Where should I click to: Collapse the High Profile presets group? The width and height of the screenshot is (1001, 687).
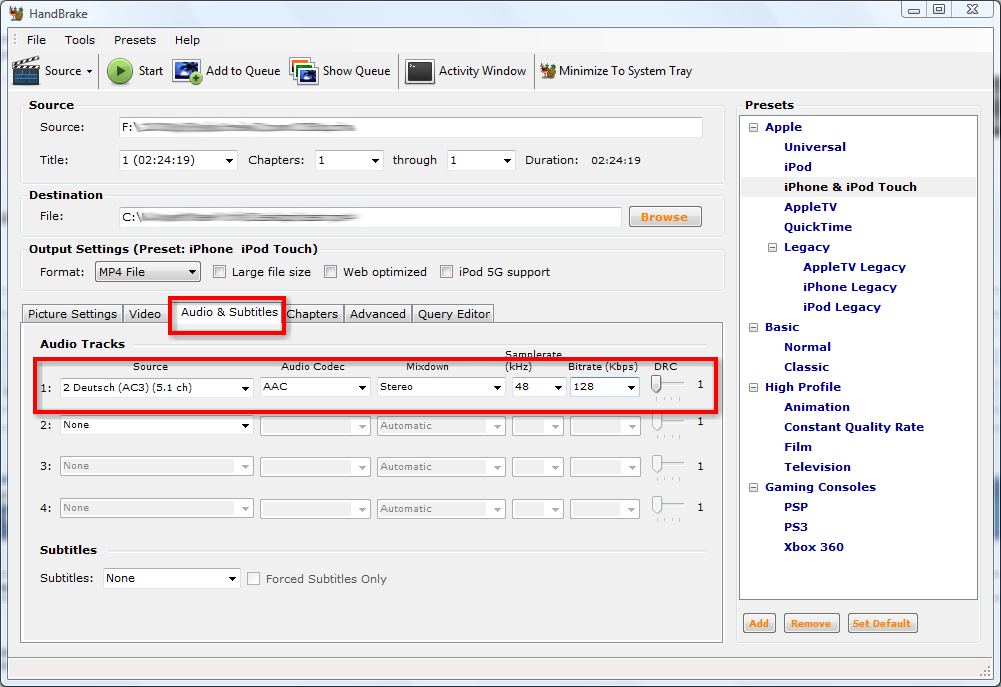[753, 387]
